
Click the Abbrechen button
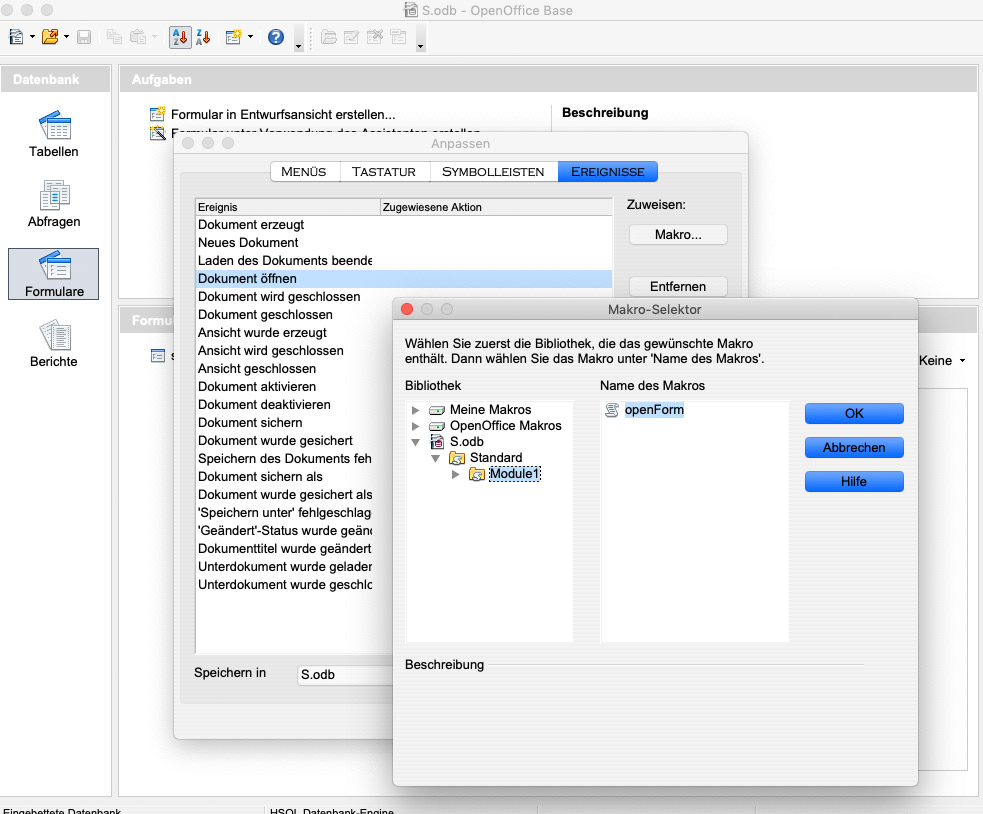tap(853, 448)
